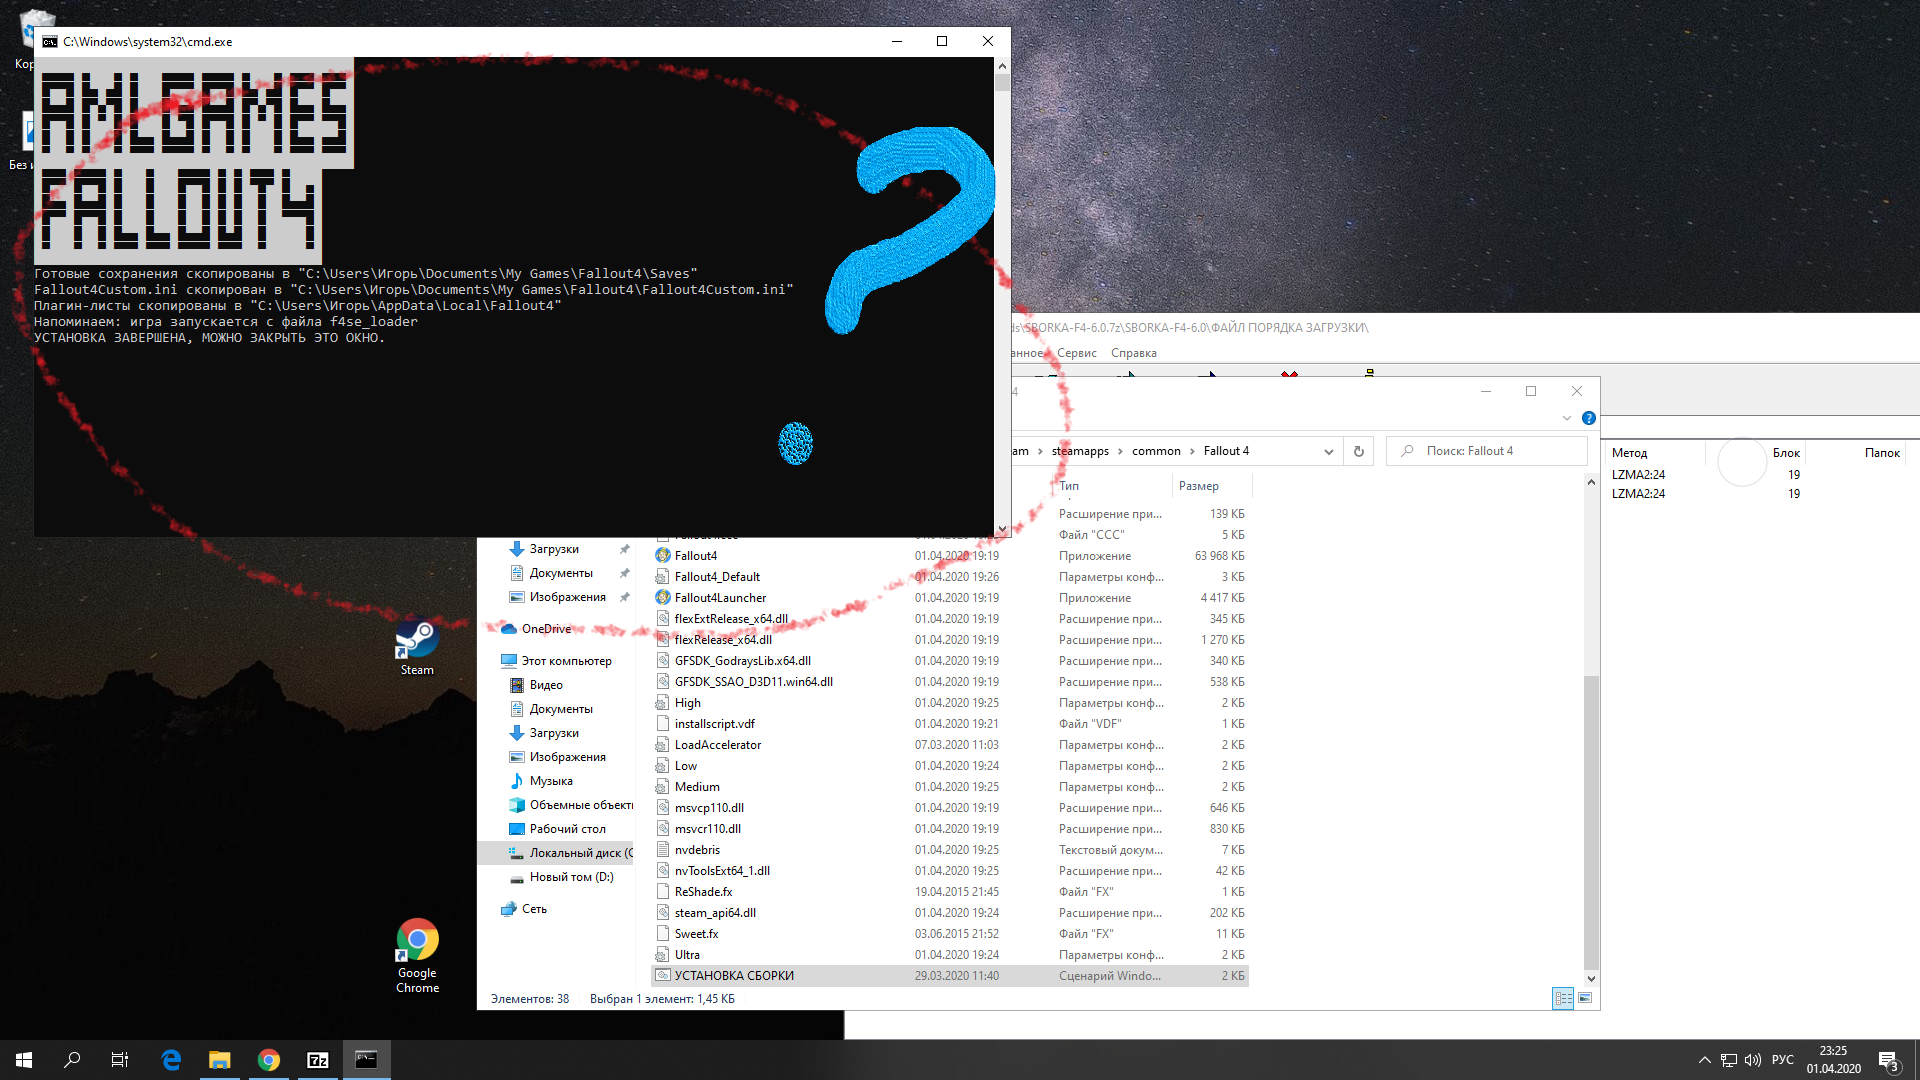
Task: Open the Справка menu in 7-Zip
Action: click(1133, 353)
